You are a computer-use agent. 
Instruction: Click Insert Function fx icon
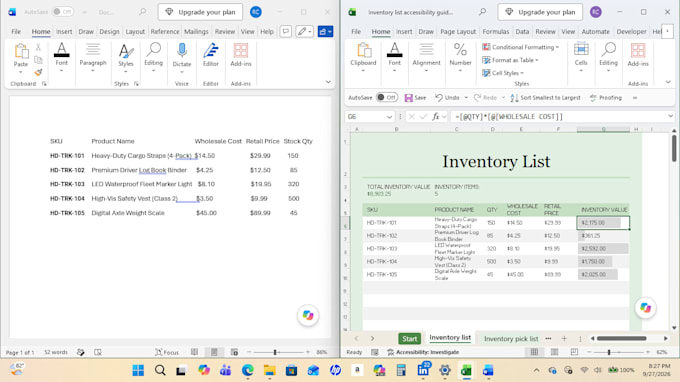click(435, 116)
